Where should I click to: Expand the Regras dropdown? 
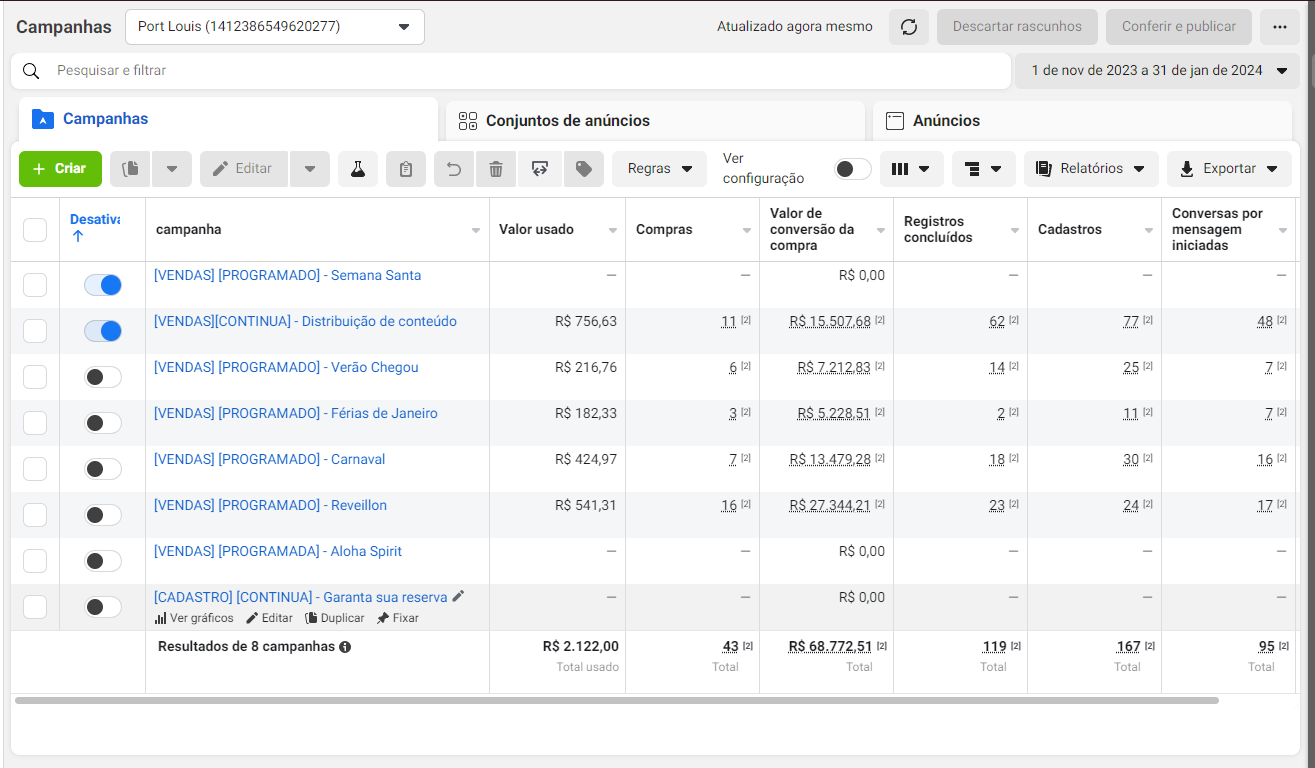(660, 169)
